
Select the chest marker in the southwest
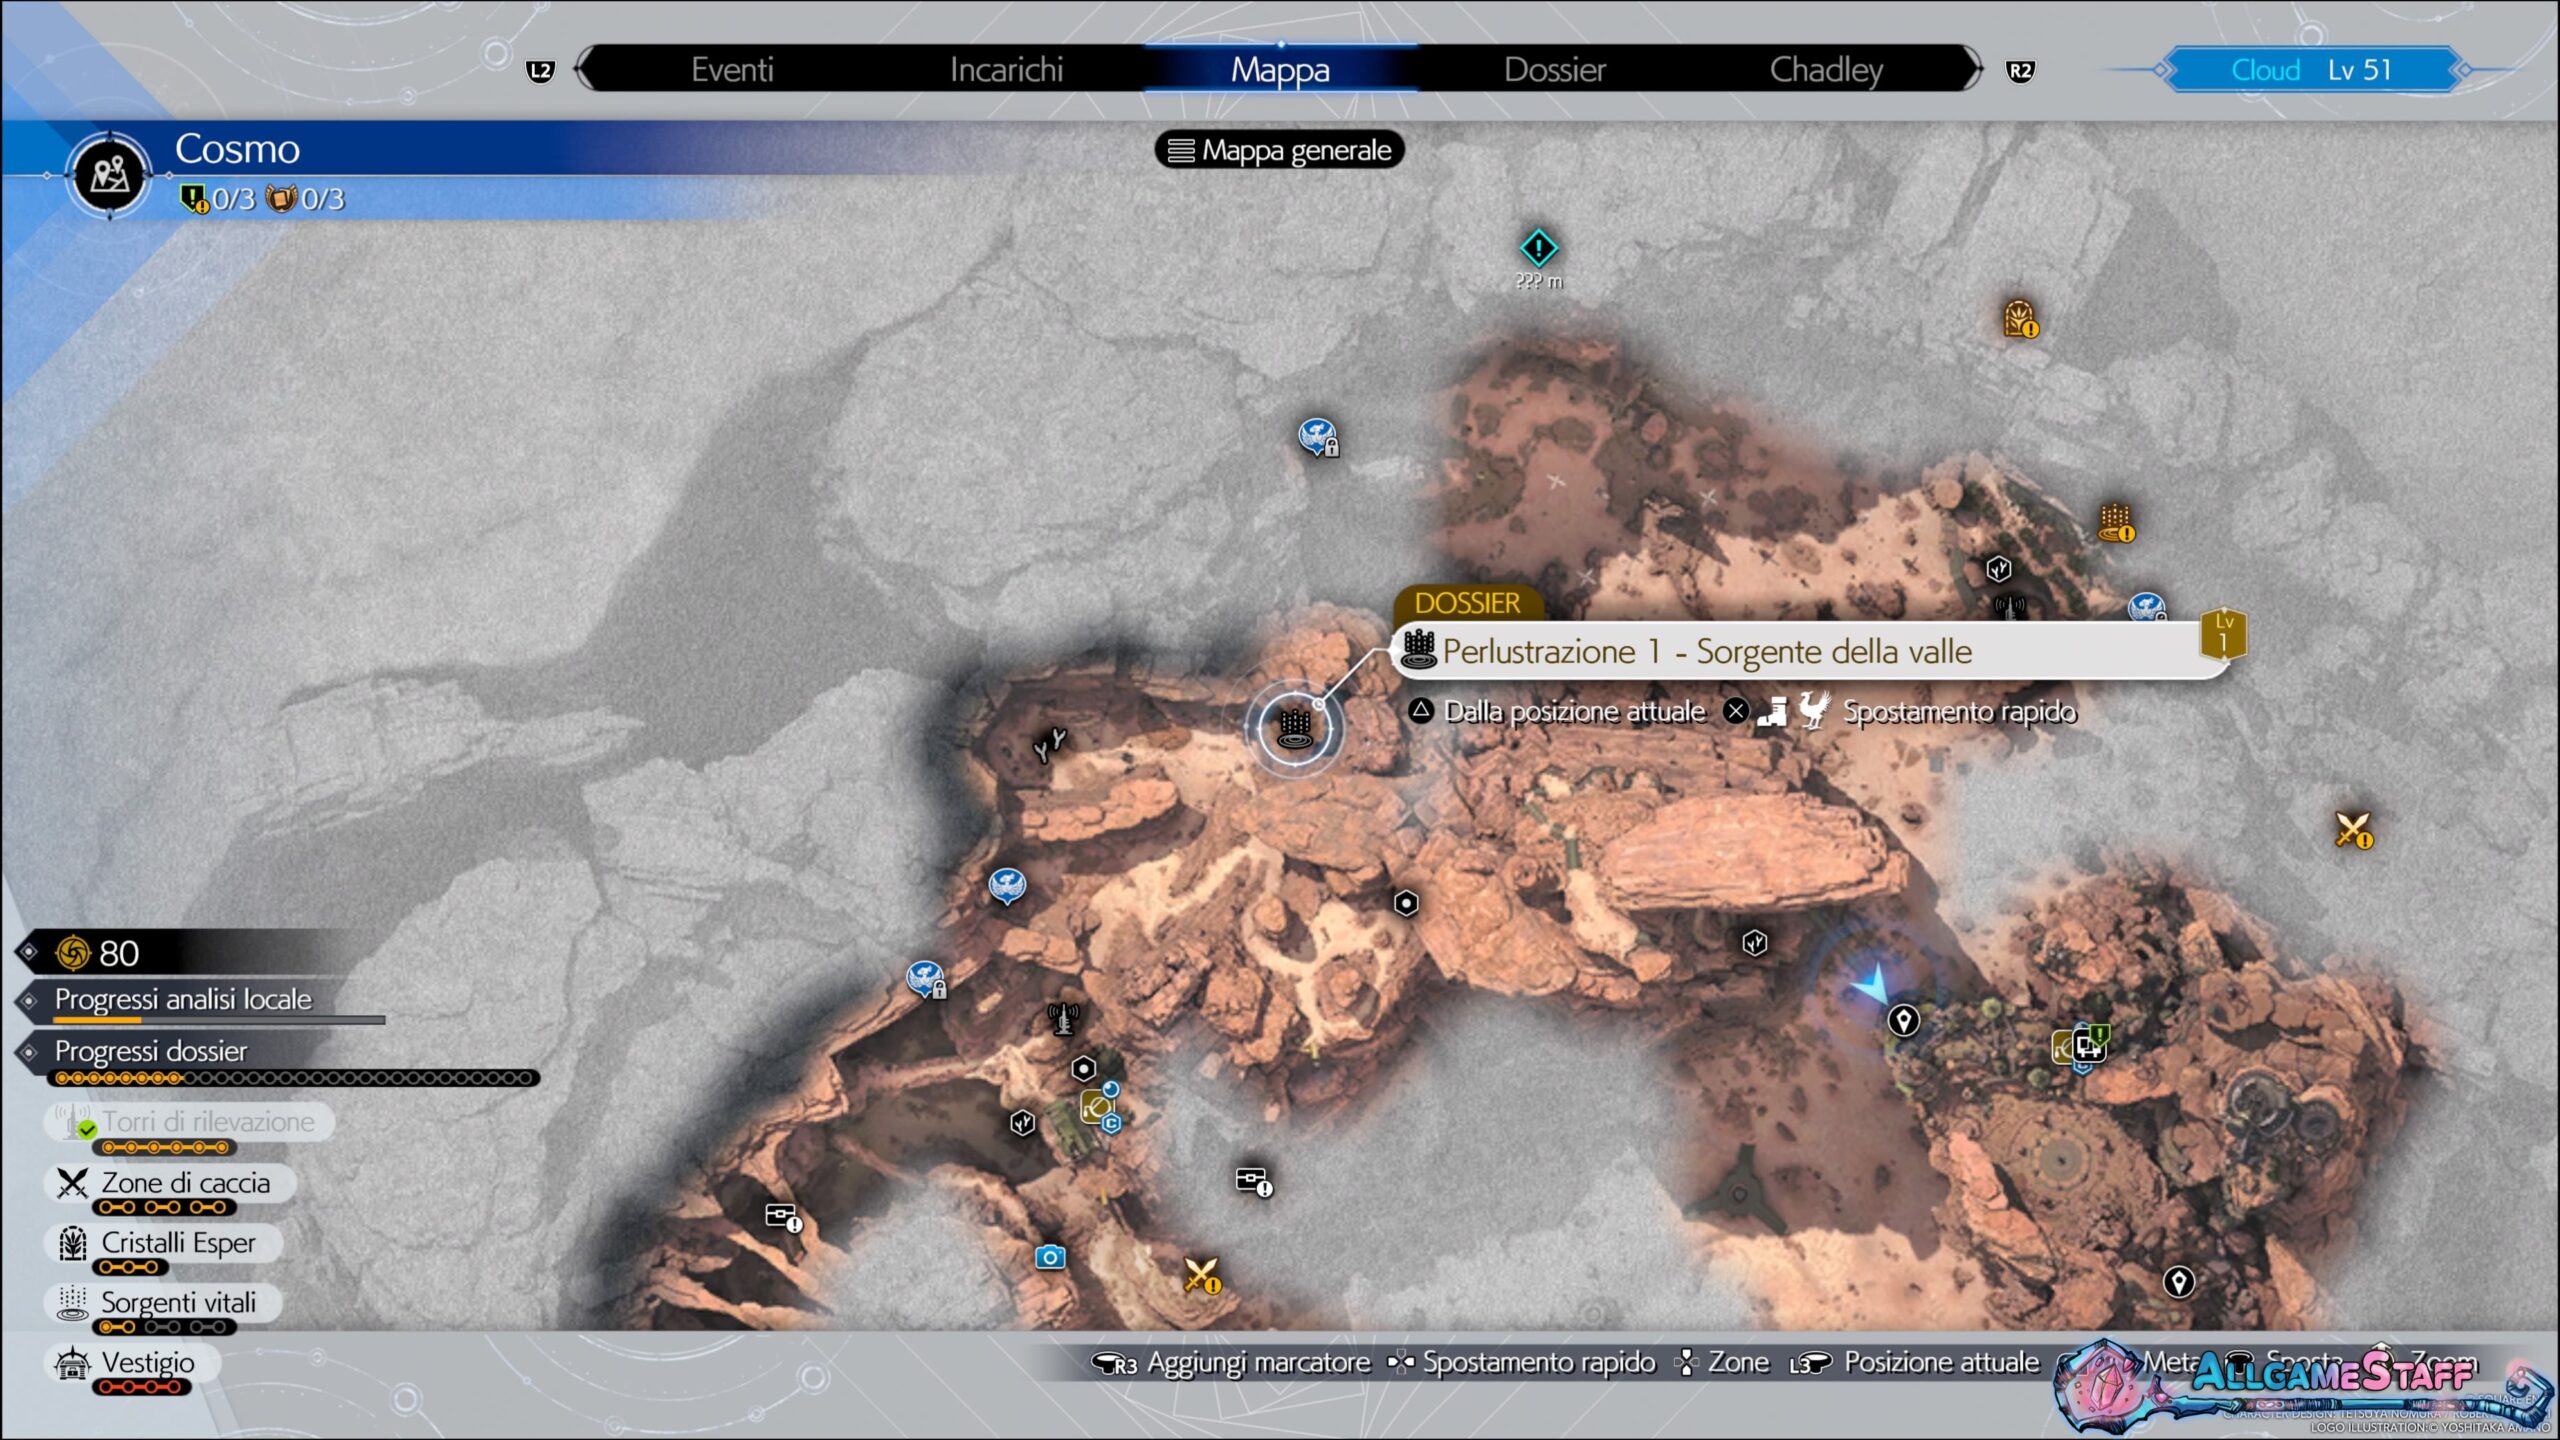pos(782,1216)
